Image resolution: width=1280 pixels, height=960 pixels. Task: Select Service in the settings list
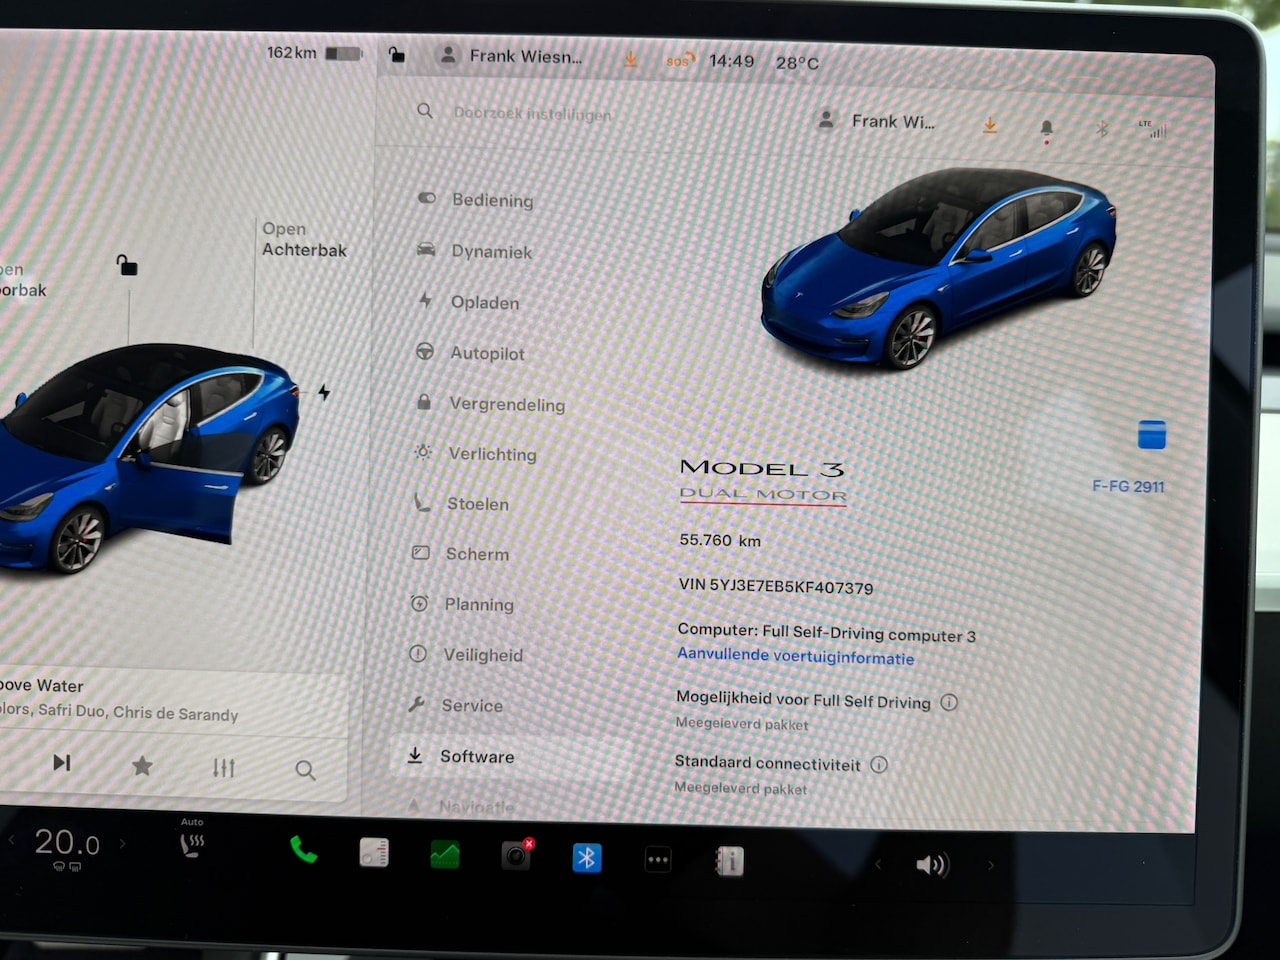[455, 705]
